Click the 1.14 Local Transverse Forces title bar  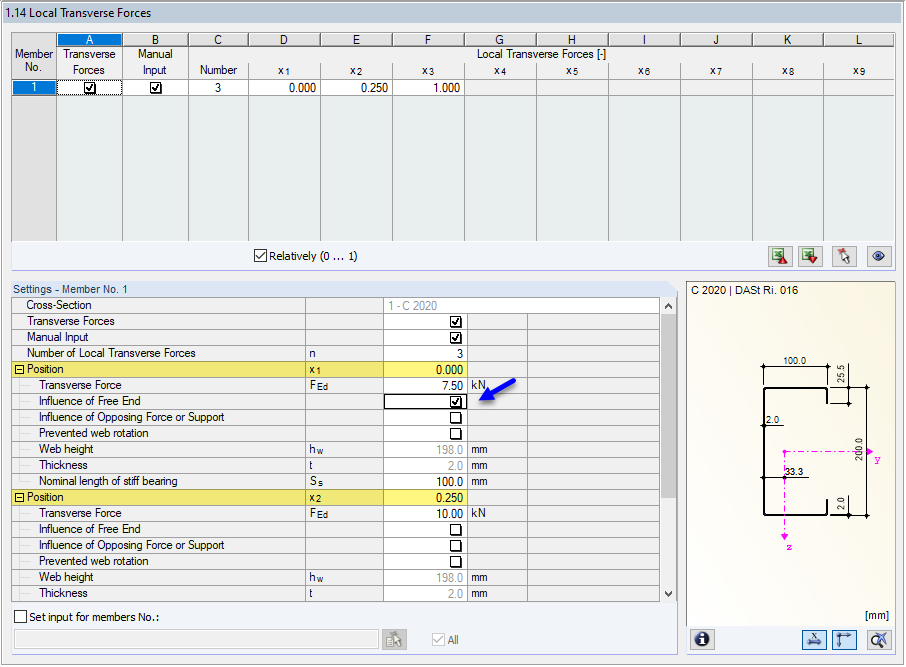coord(100,12)
